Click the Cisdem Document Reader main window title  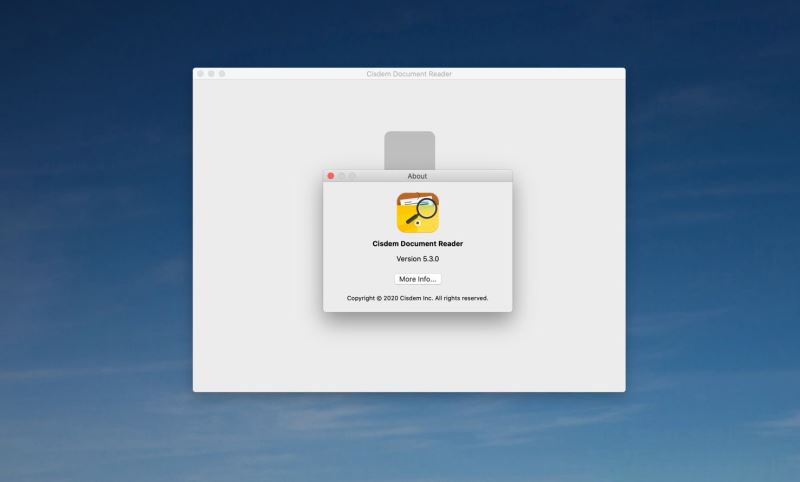coord(409,74)
